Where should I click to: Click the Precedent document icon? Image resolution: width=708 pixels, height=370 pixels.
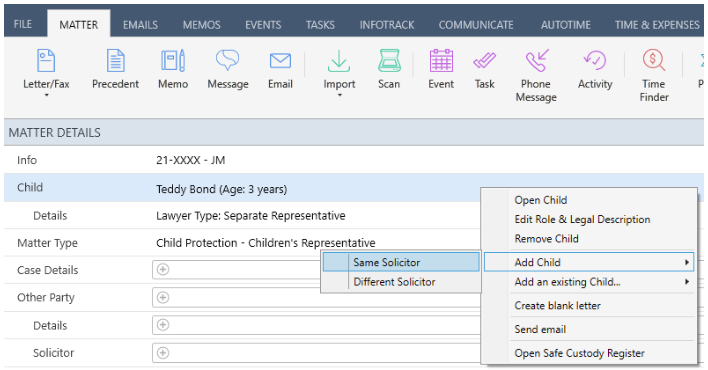(x=116, y=61)
